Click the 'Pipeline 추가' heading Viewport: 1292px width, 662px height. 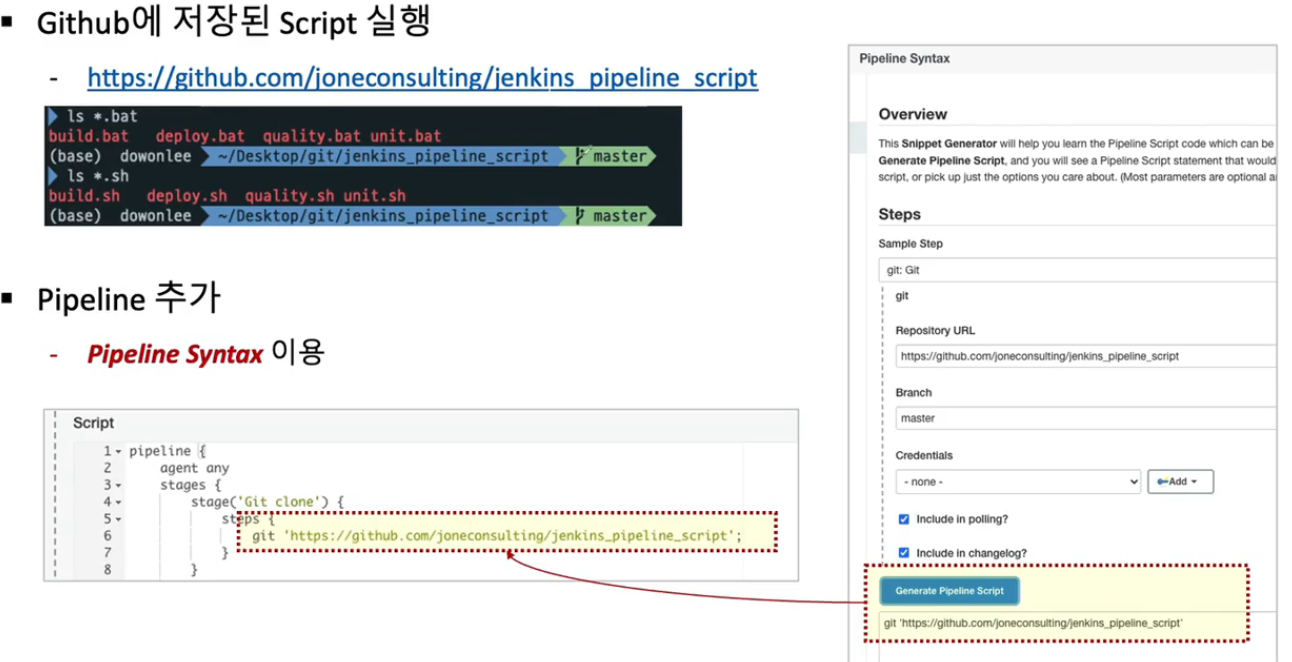[x=130, y=298]
